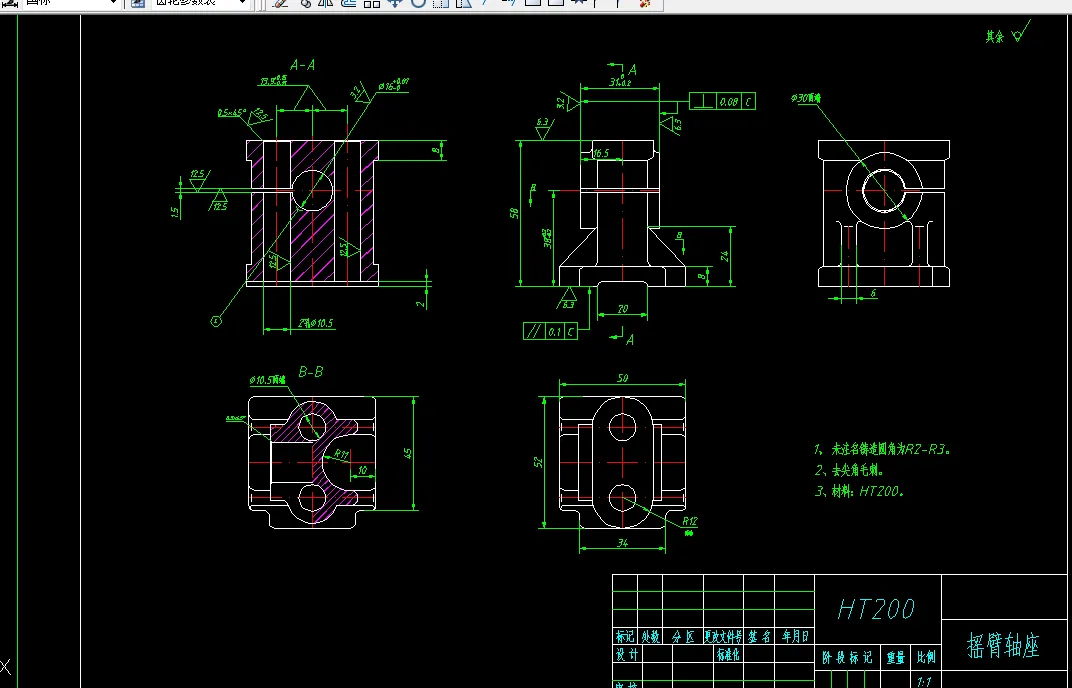Click the R11 radius label in B-B view
The image size is (1072, 688).
click(341, 453)
